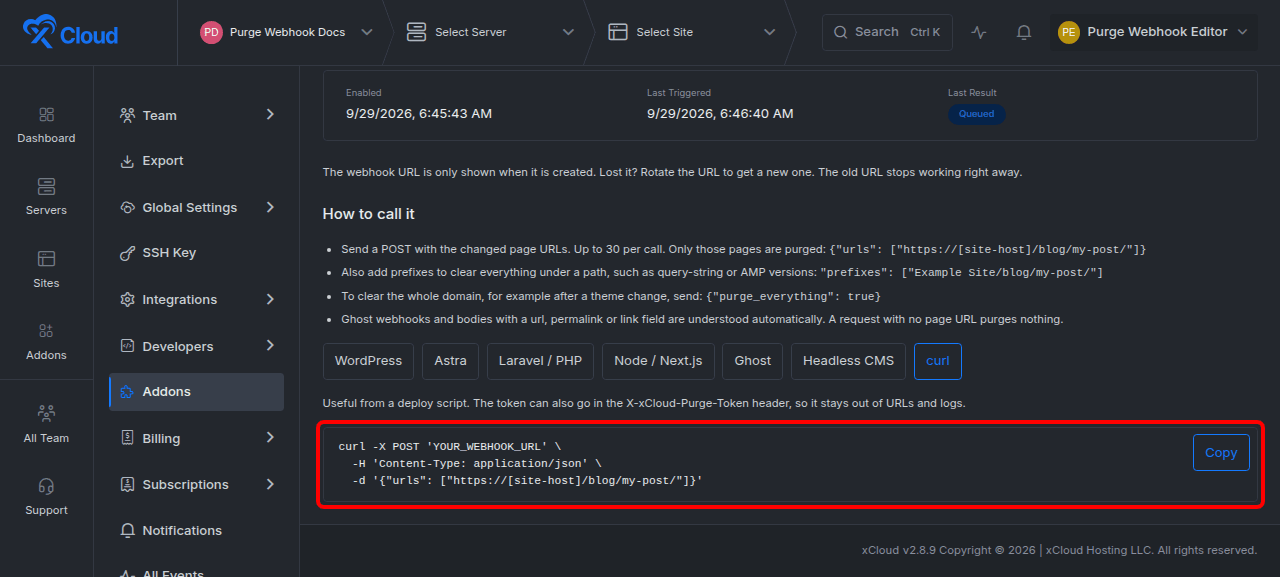This screenshot has width=1280, height=577.
Task: Switch to the Headless CMS tab
Action: point(849,361)
